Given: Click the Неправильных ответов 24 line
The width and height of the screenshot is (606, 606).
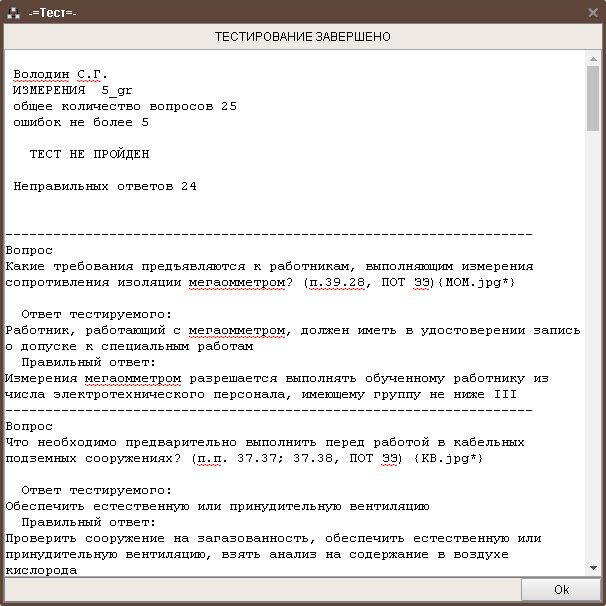Looking at the screenshot, I should point(105,186).
